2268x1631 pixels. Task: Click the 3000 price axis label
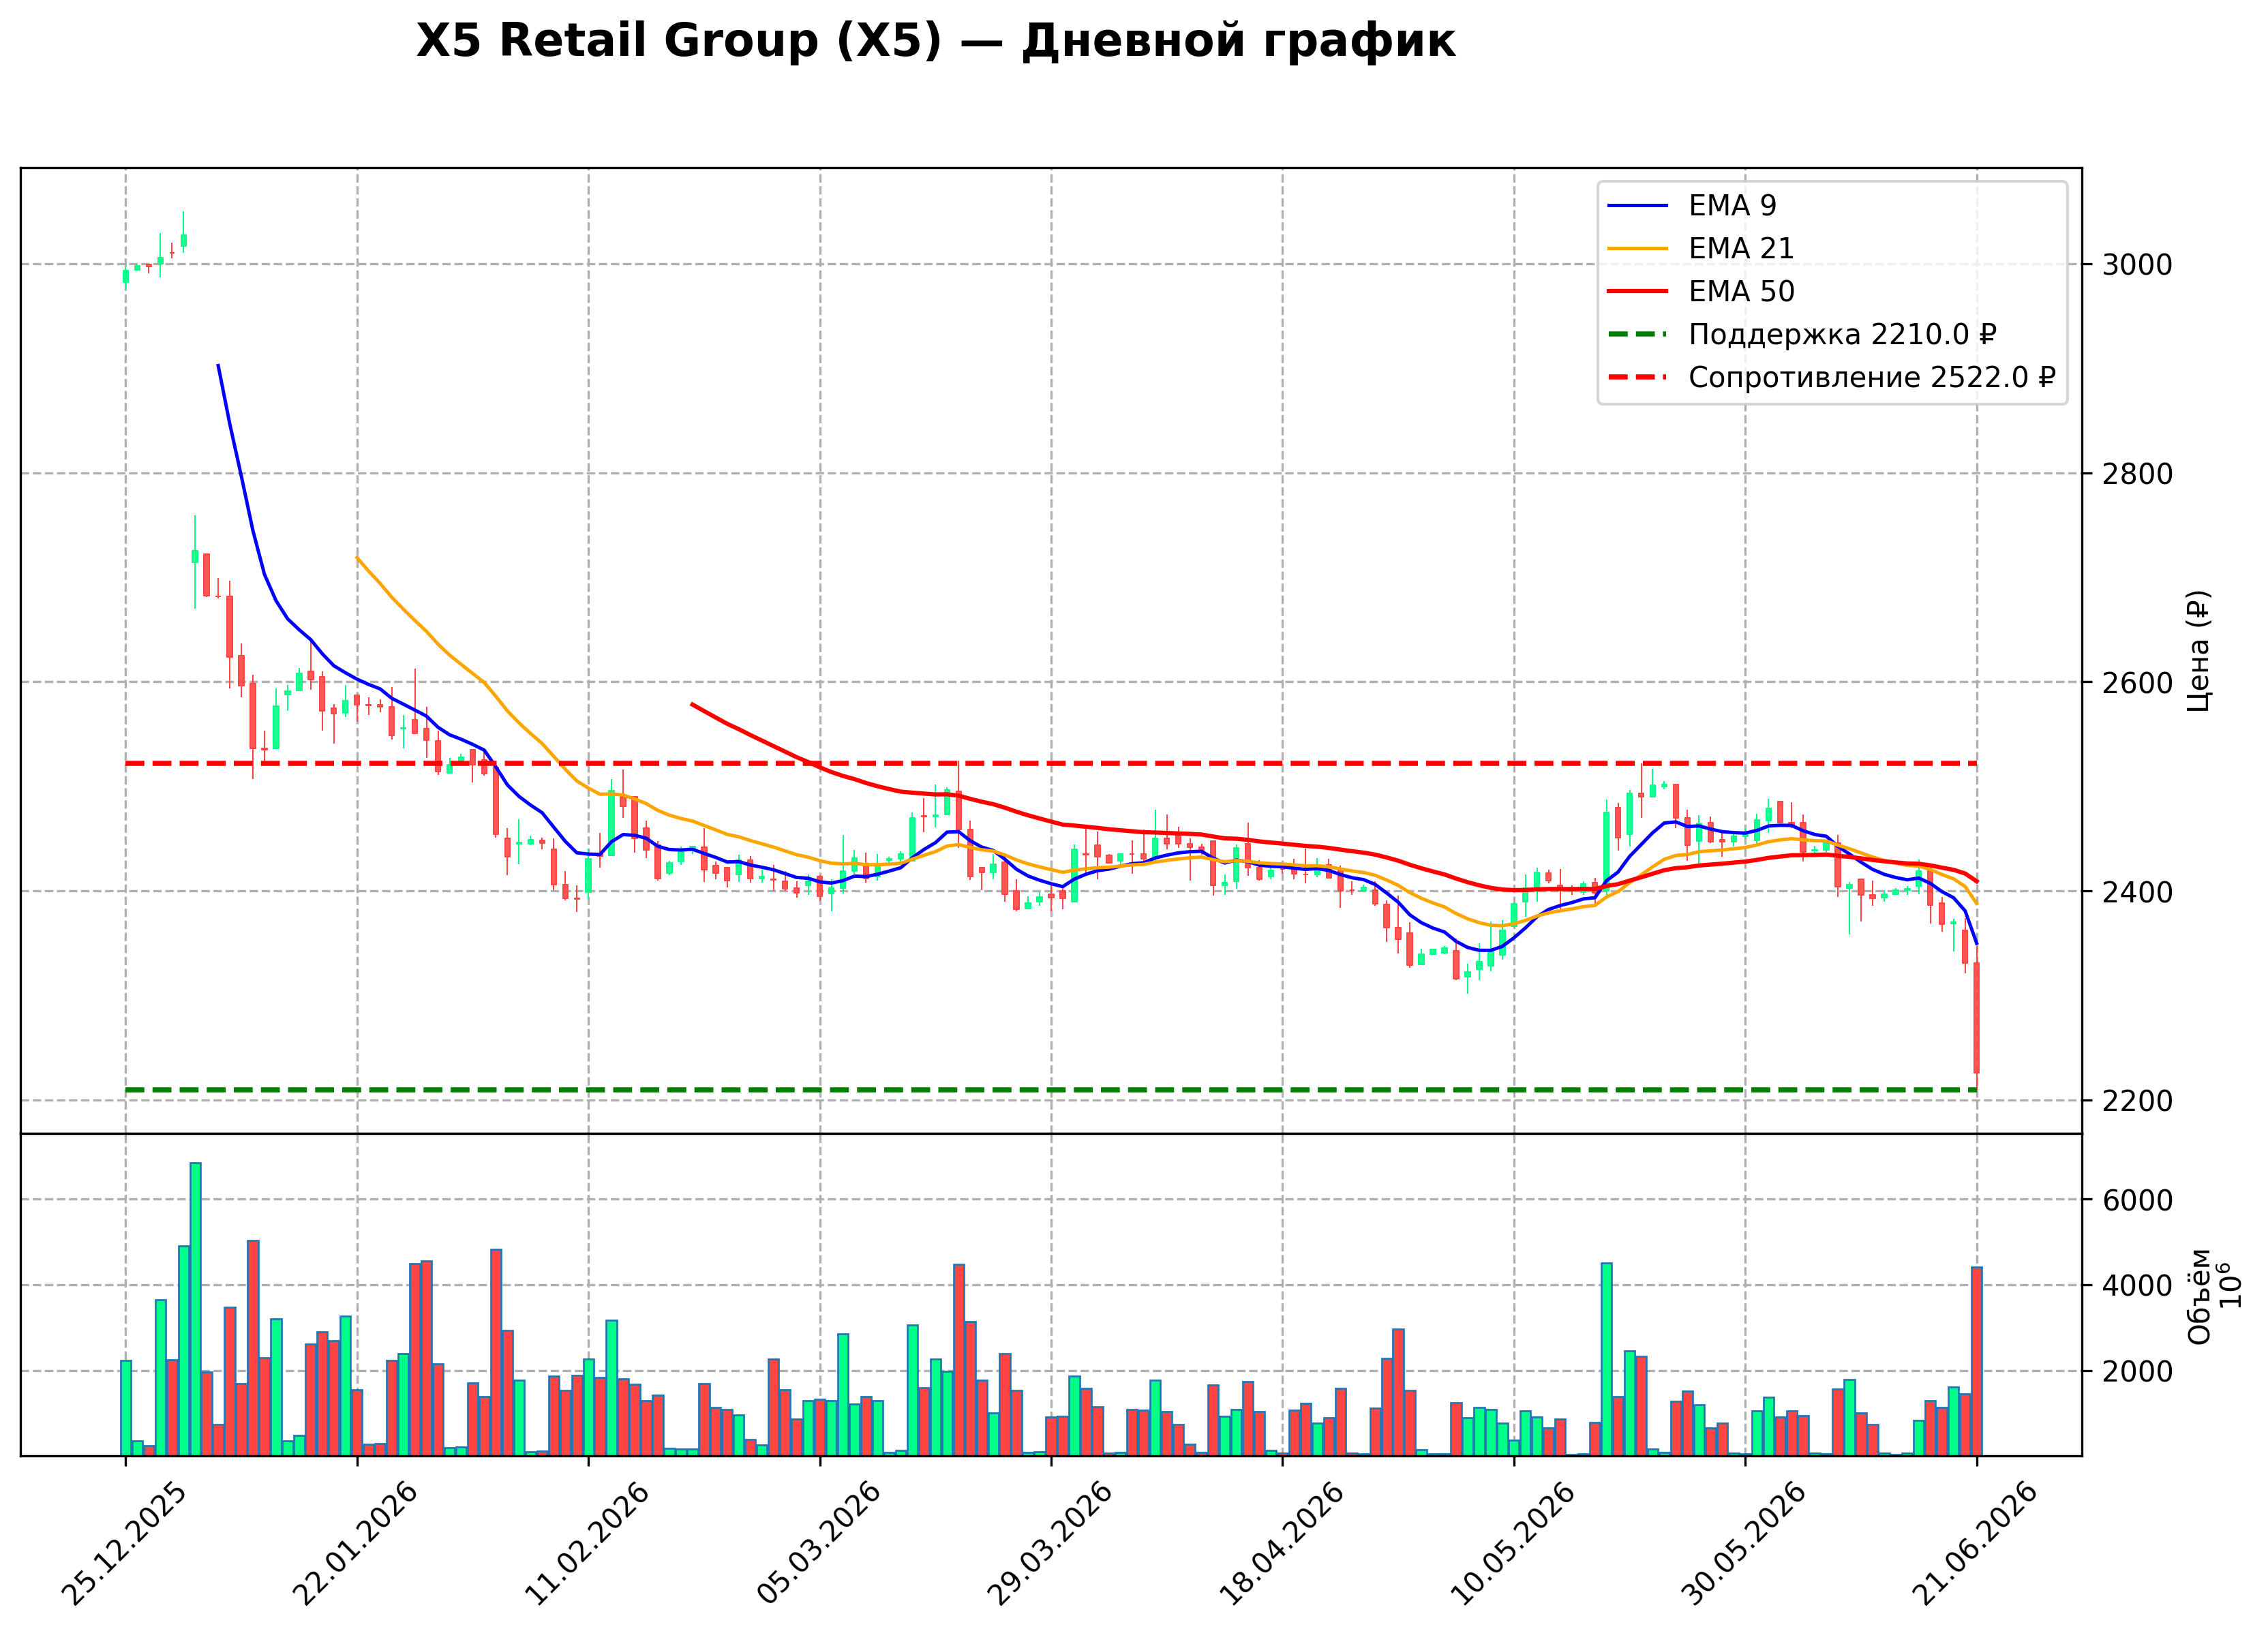[x=2137, y=265]
